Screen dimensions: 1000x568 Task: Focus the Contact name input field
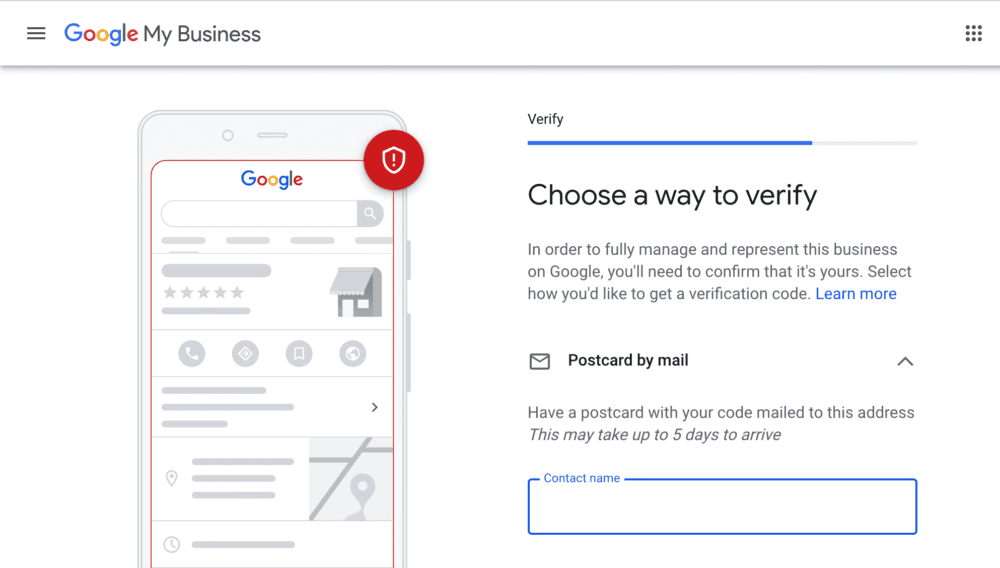(722, 508)
